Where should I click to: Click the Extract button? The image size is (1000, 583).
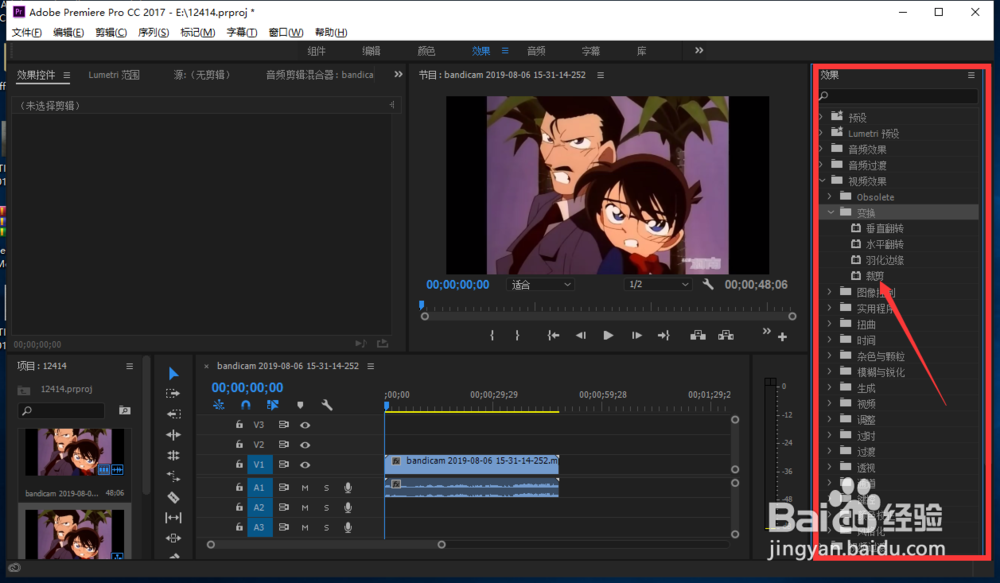726,336
